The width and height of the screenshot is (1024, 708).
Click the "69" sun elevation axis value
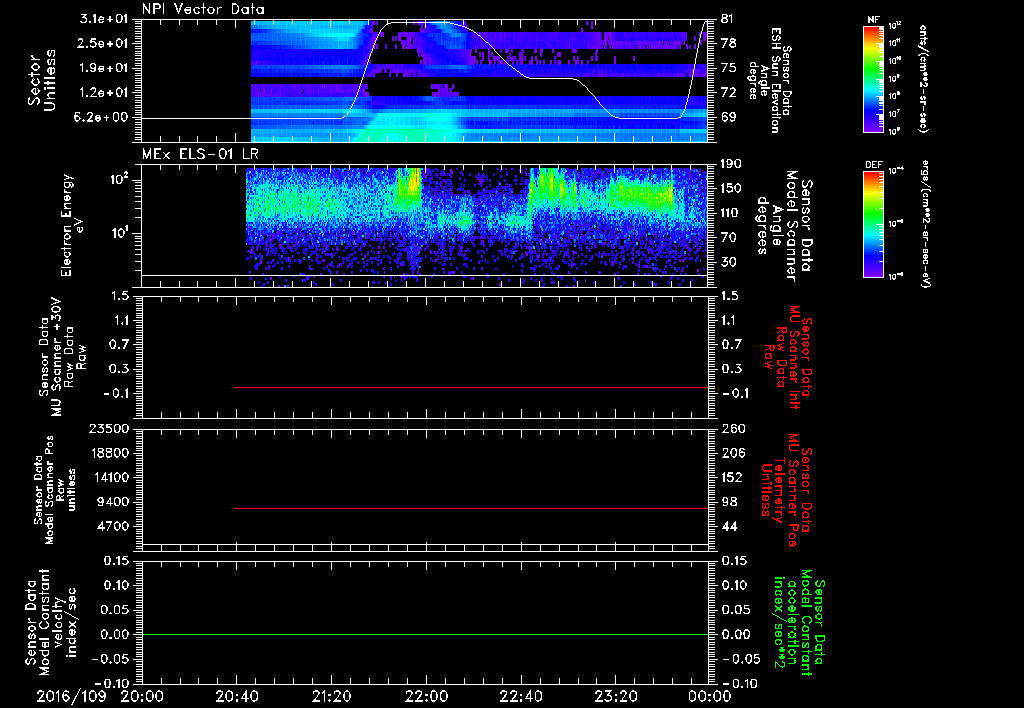pyautogui.click(x=729, y=118)
